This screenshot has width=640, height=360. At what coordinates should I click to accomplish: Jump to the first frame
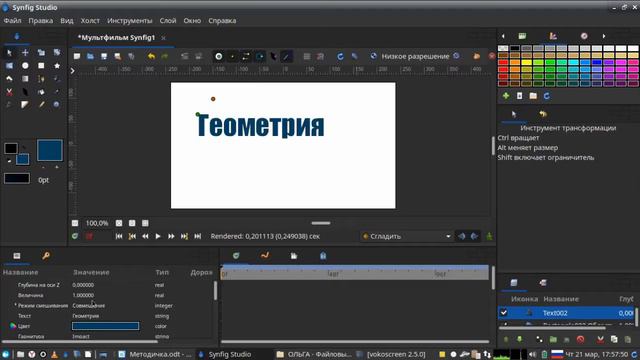(119, 236)
